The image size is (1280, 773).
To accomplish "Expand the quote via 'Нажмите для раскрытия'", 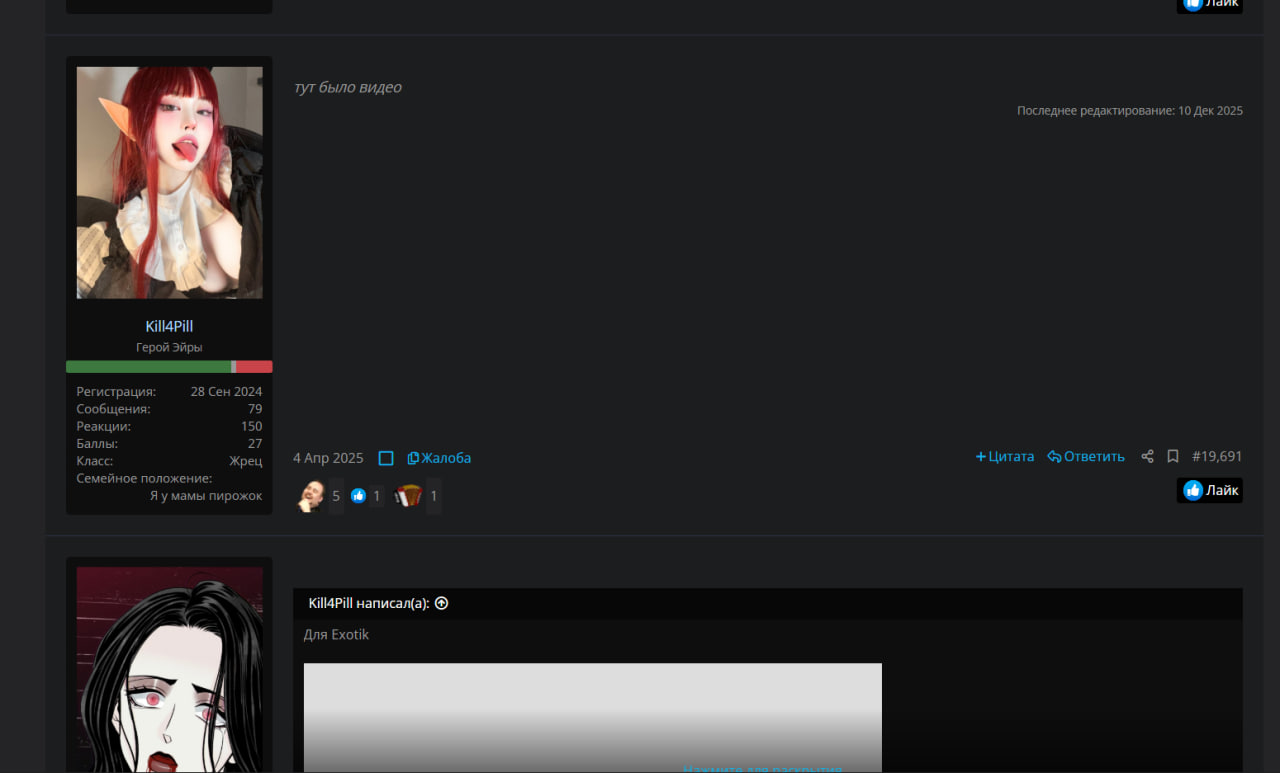I will [x=762, y=768].
